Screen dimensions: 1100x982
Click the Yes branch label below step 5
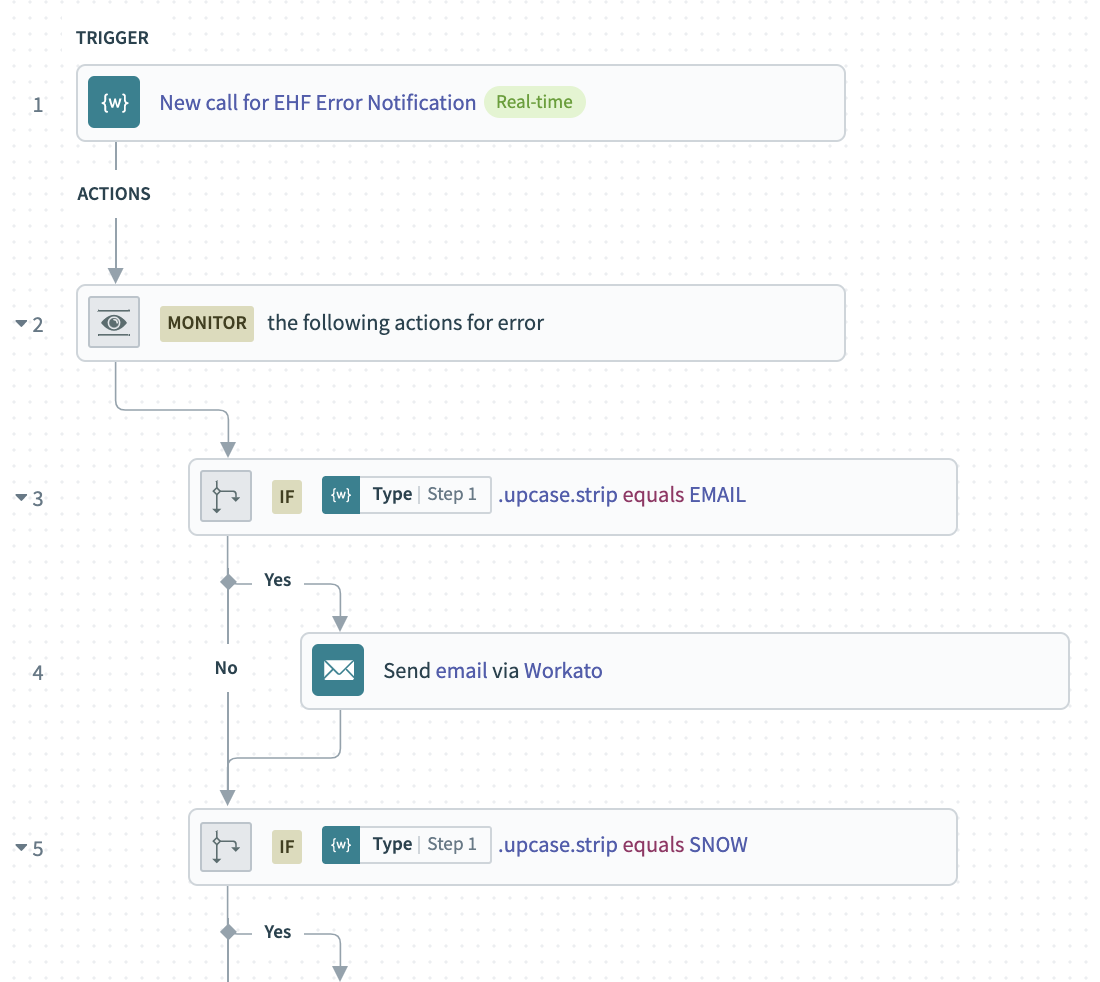coord(277,931)
